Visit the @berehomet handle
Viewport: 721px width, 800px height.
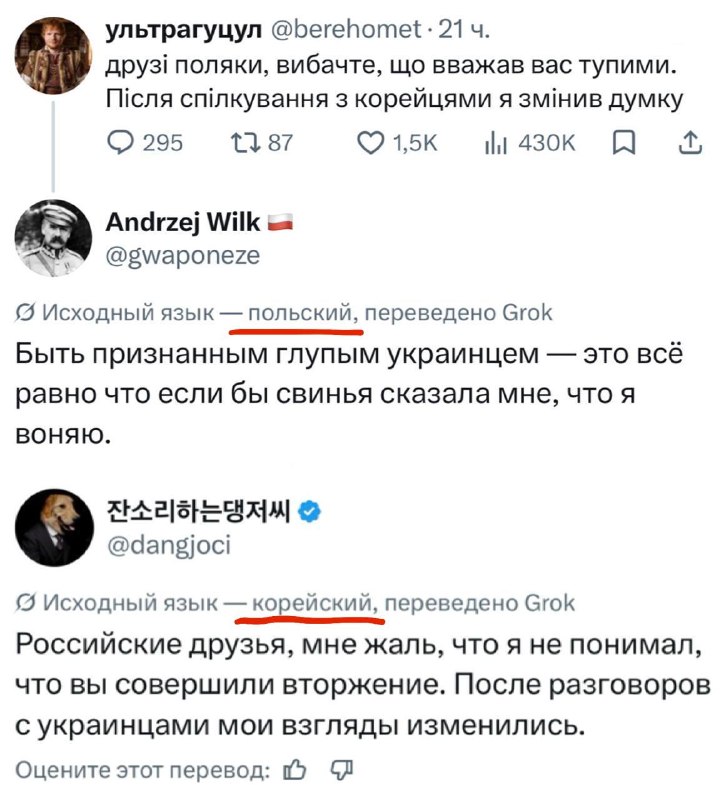coord(345,30)
